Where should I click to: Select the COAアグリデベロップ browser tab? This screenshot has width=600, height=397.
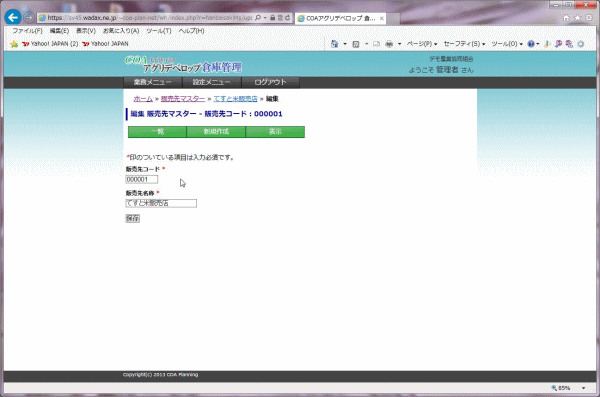click(x=340, y=18)
